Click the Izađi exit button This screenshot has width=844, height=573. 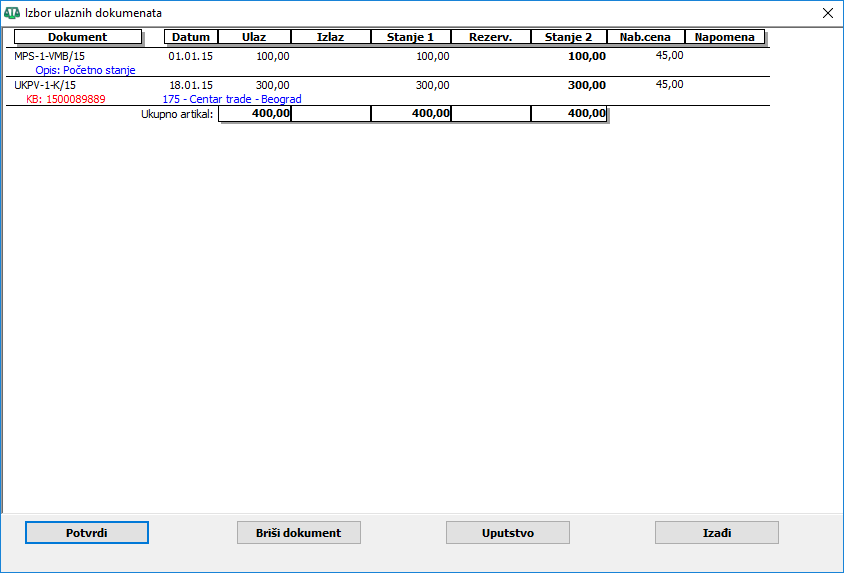tap(716, 533)
